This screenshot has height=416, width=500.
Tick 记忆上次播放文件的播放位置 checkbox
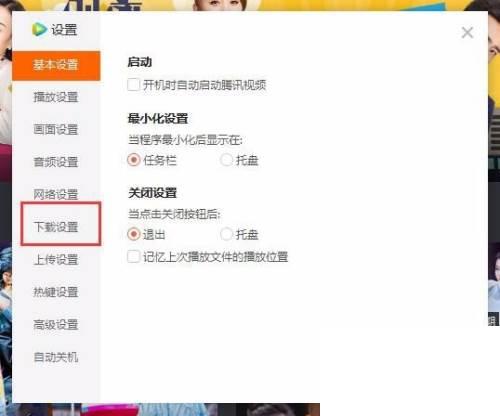coord(133,257)
